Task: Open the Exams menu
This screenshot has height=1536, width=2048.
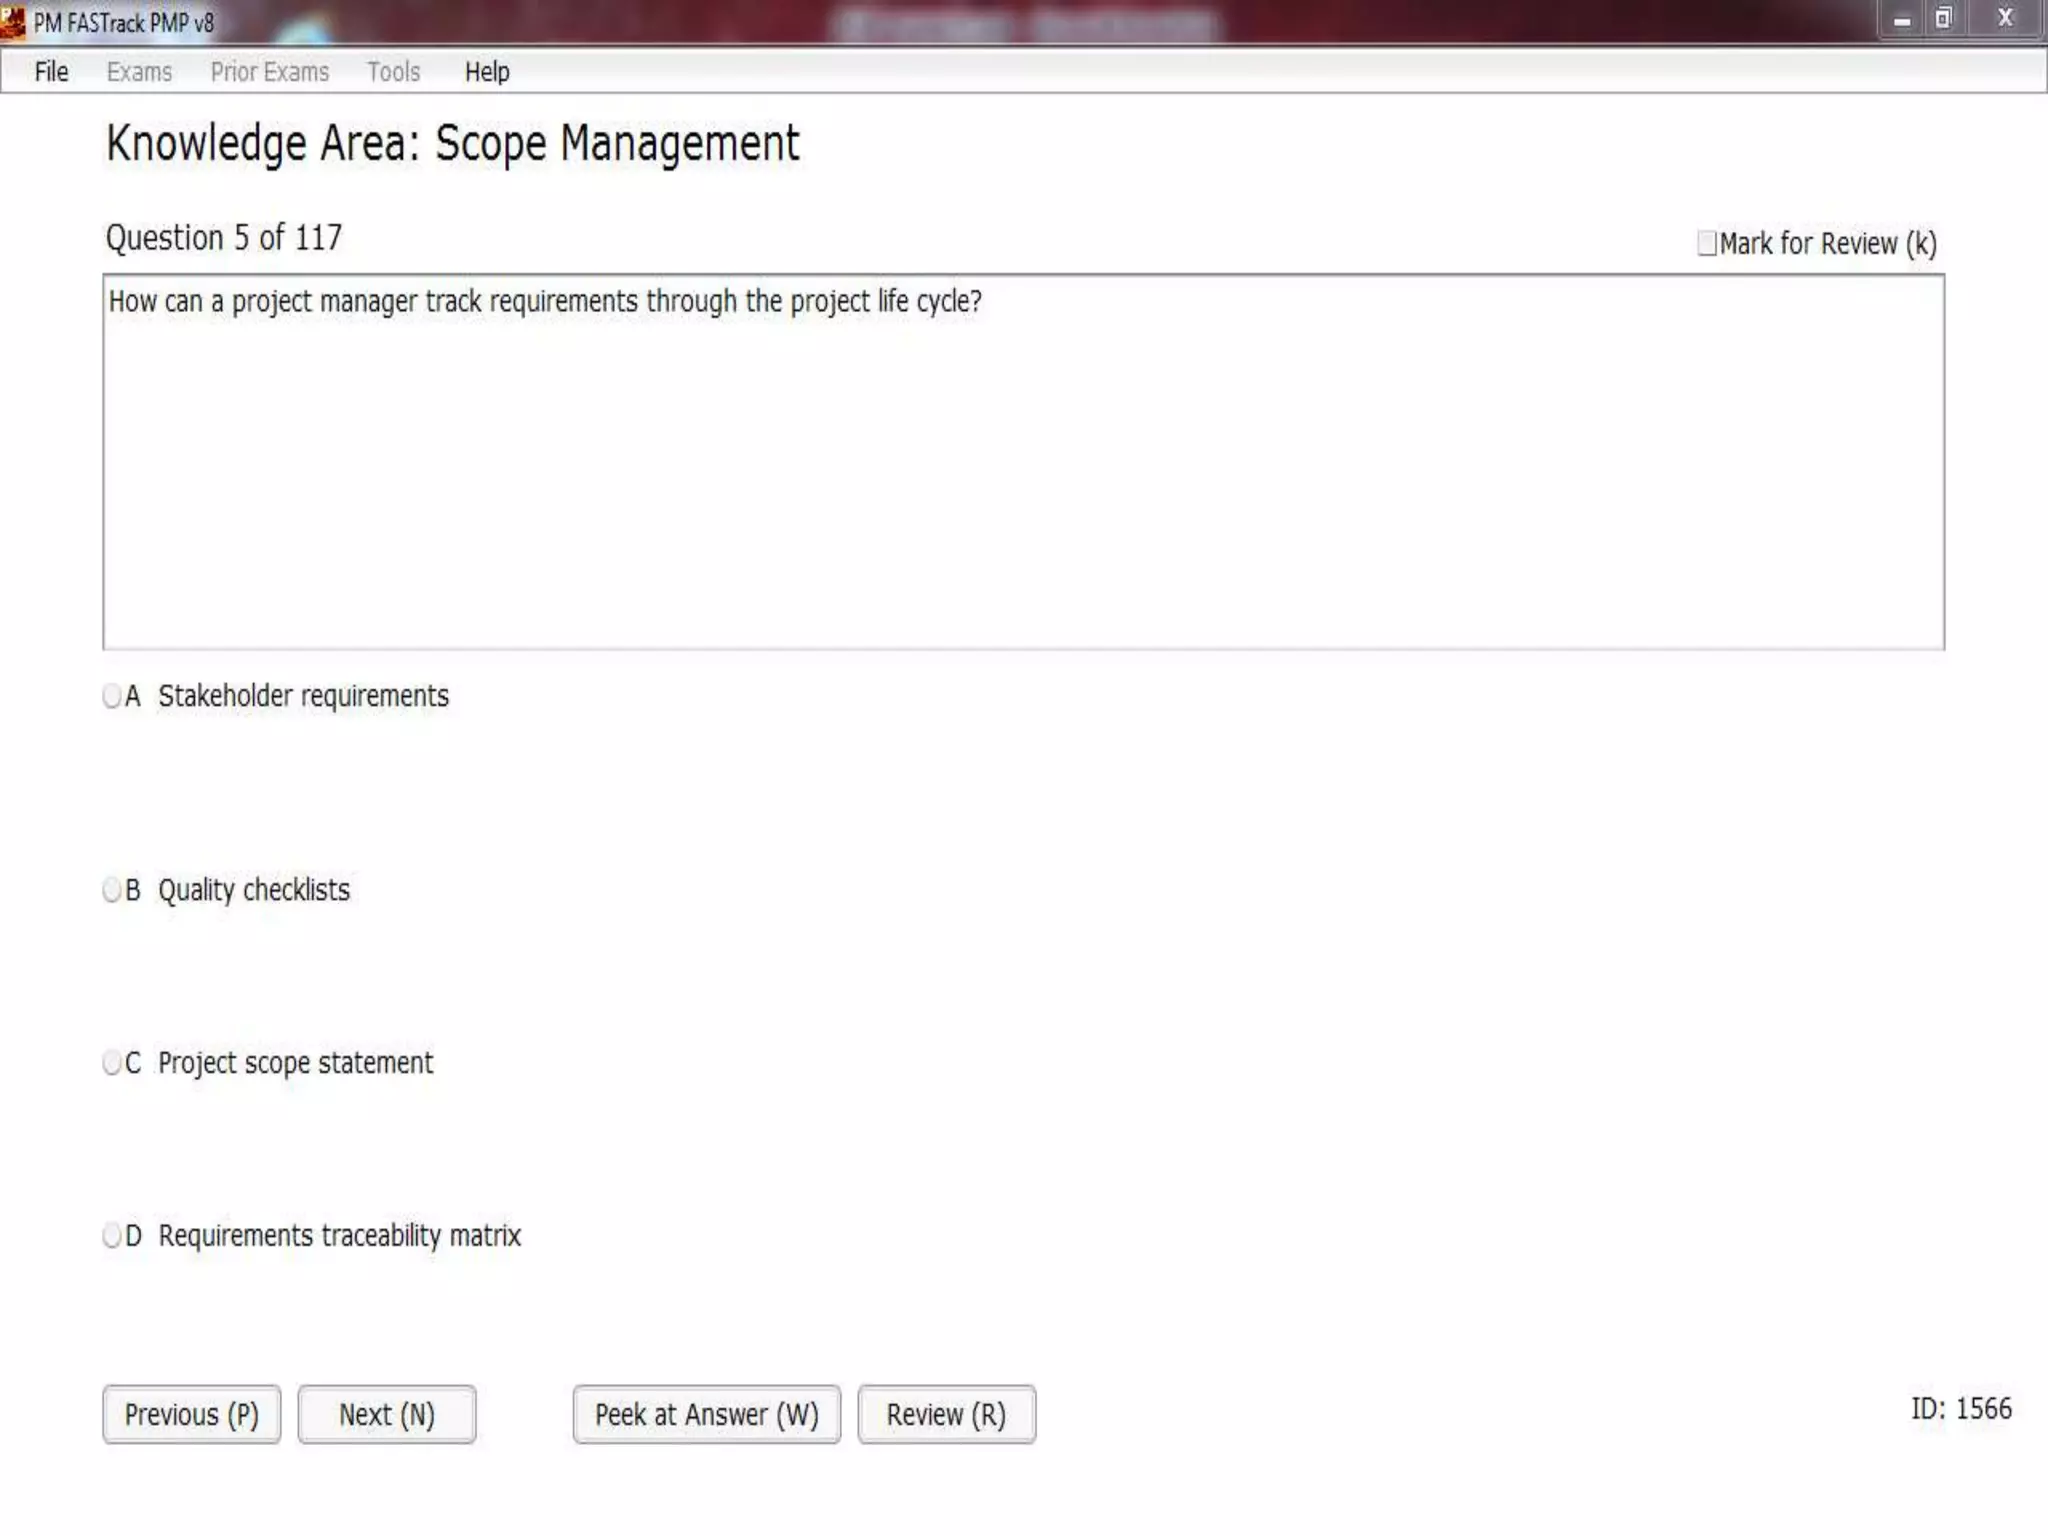Action: 139,72
